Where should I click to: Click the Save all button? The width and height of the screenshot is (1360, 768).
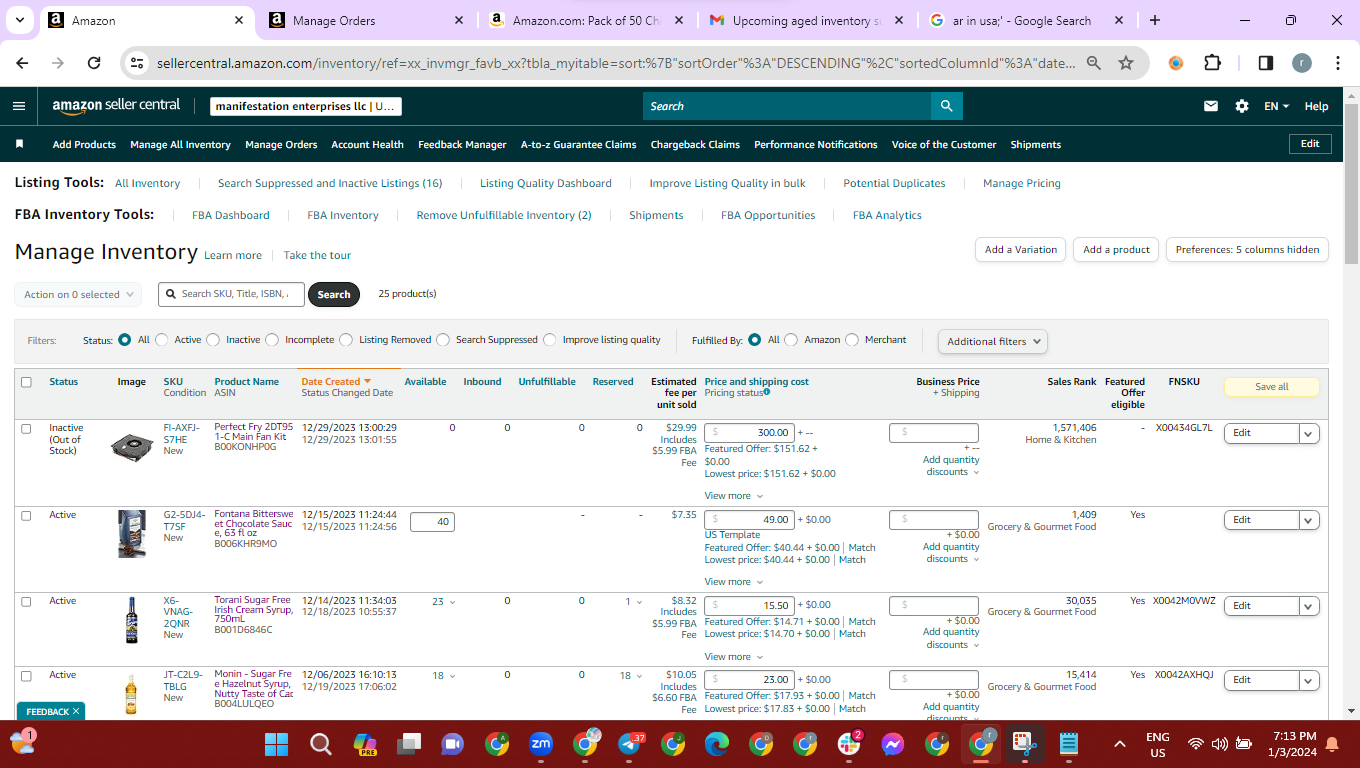point(1271,387)
